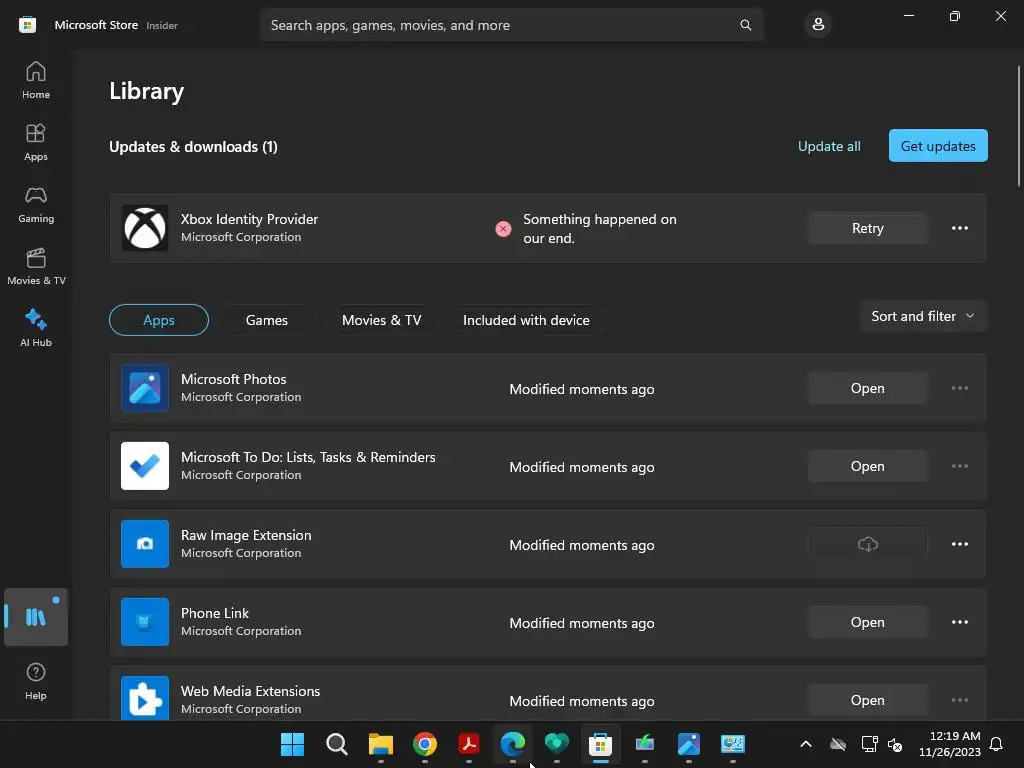Click the Microsoft Photos title text
This screenshot has height=768, width=1024.
pos(234,379)
